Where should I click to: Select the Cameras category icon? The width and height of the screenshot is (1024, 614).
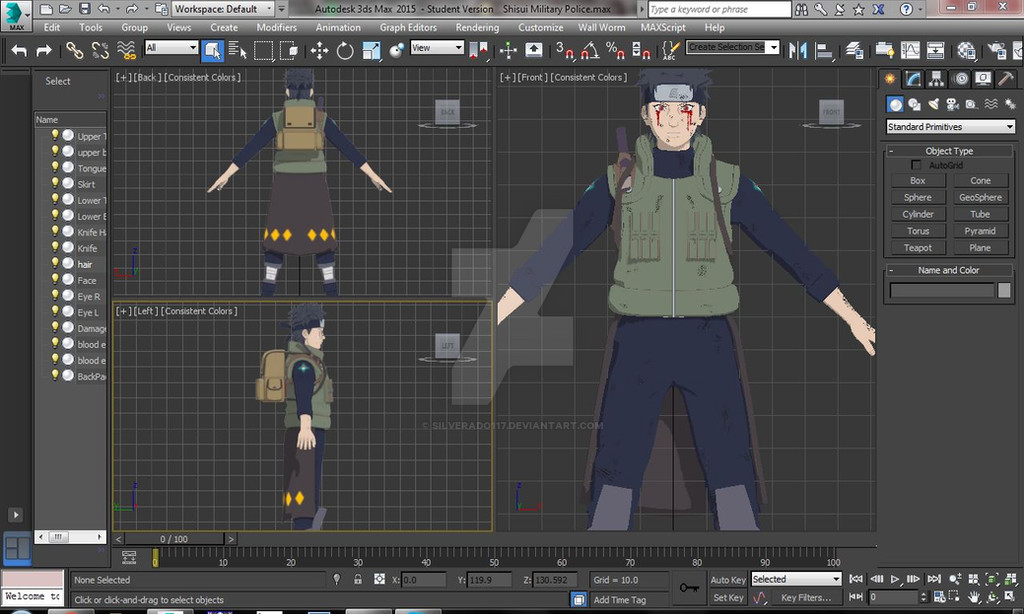pos(953,104)
